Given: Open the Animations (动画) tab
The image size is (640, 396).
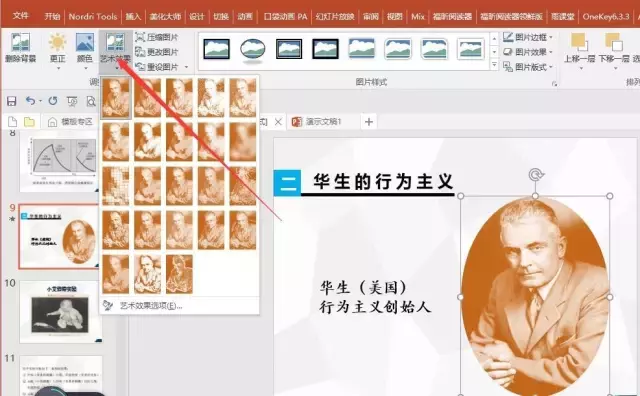Looking at the screenshot, I should pos(245,16).
